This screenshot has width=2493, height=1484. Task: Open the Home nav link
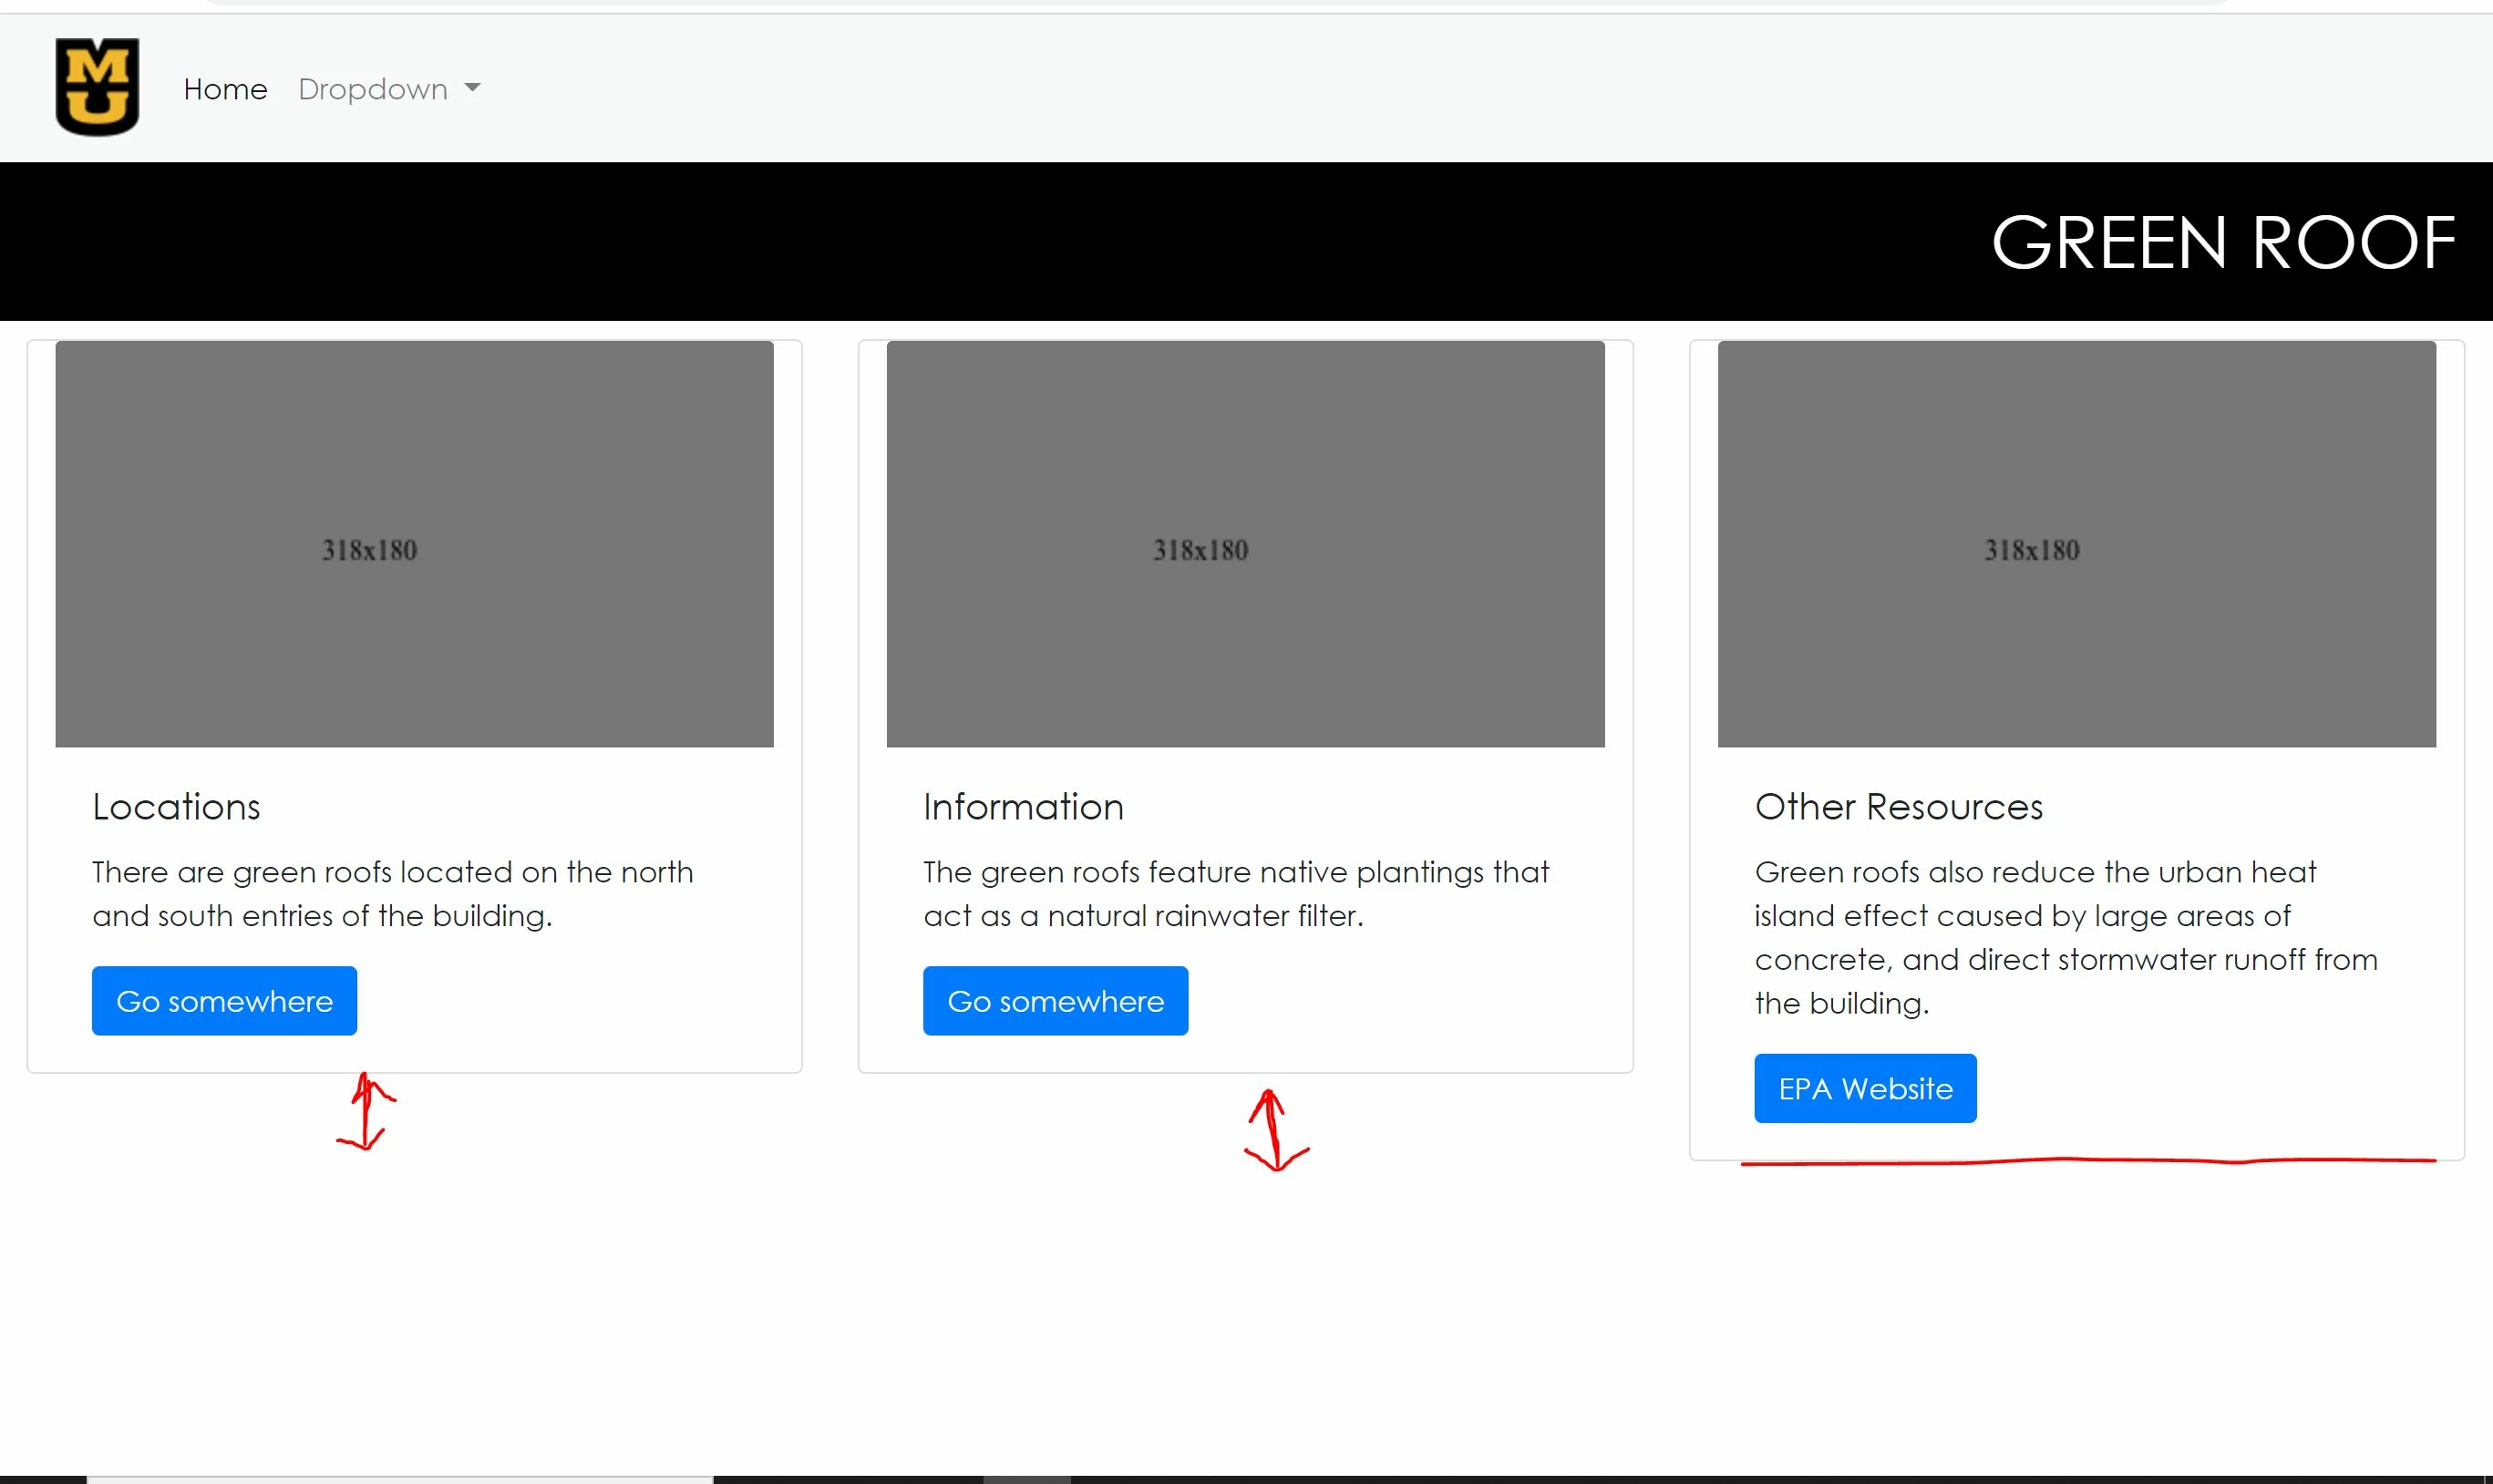click(x=225, y=89)
